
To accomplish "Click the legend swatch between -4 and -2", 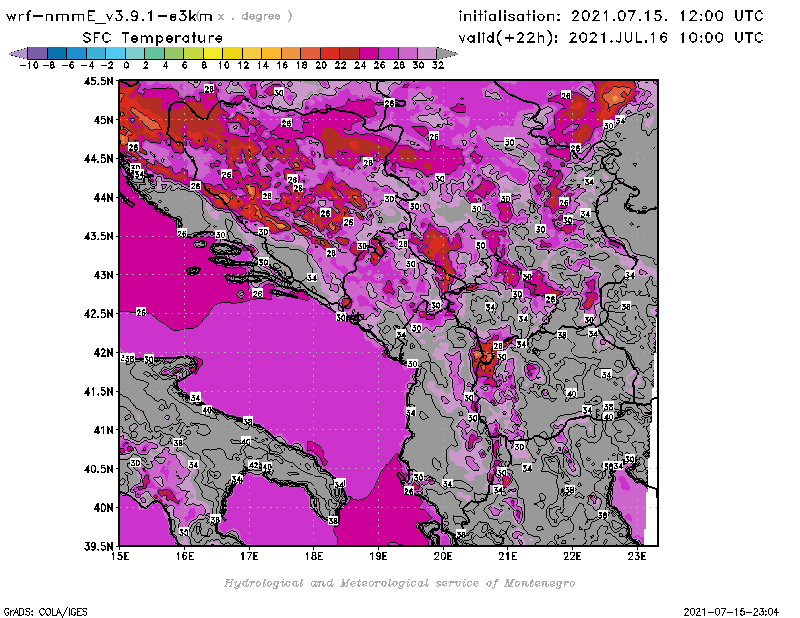I will coord(96,53).
